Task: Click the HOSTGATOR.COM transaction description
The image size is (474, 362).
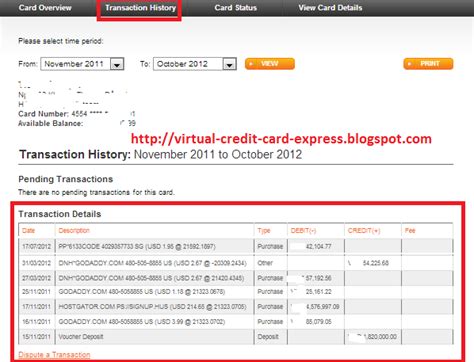Action: tap(152, 307)
